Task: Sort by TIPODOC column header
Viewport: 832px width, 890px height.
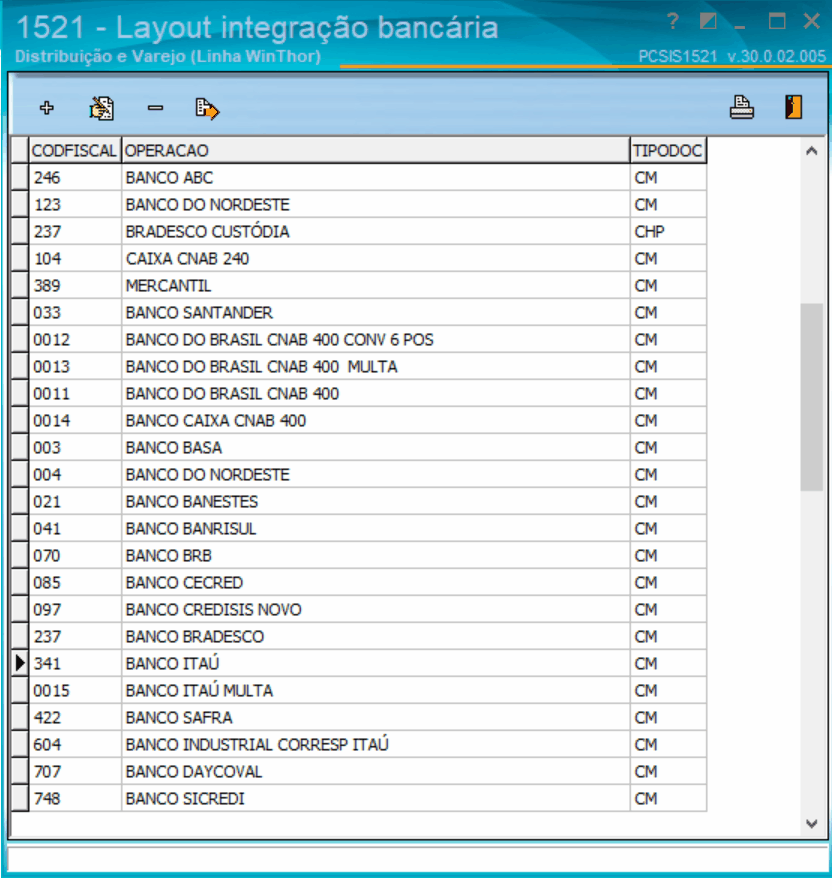Action: (x=668, y=150)
